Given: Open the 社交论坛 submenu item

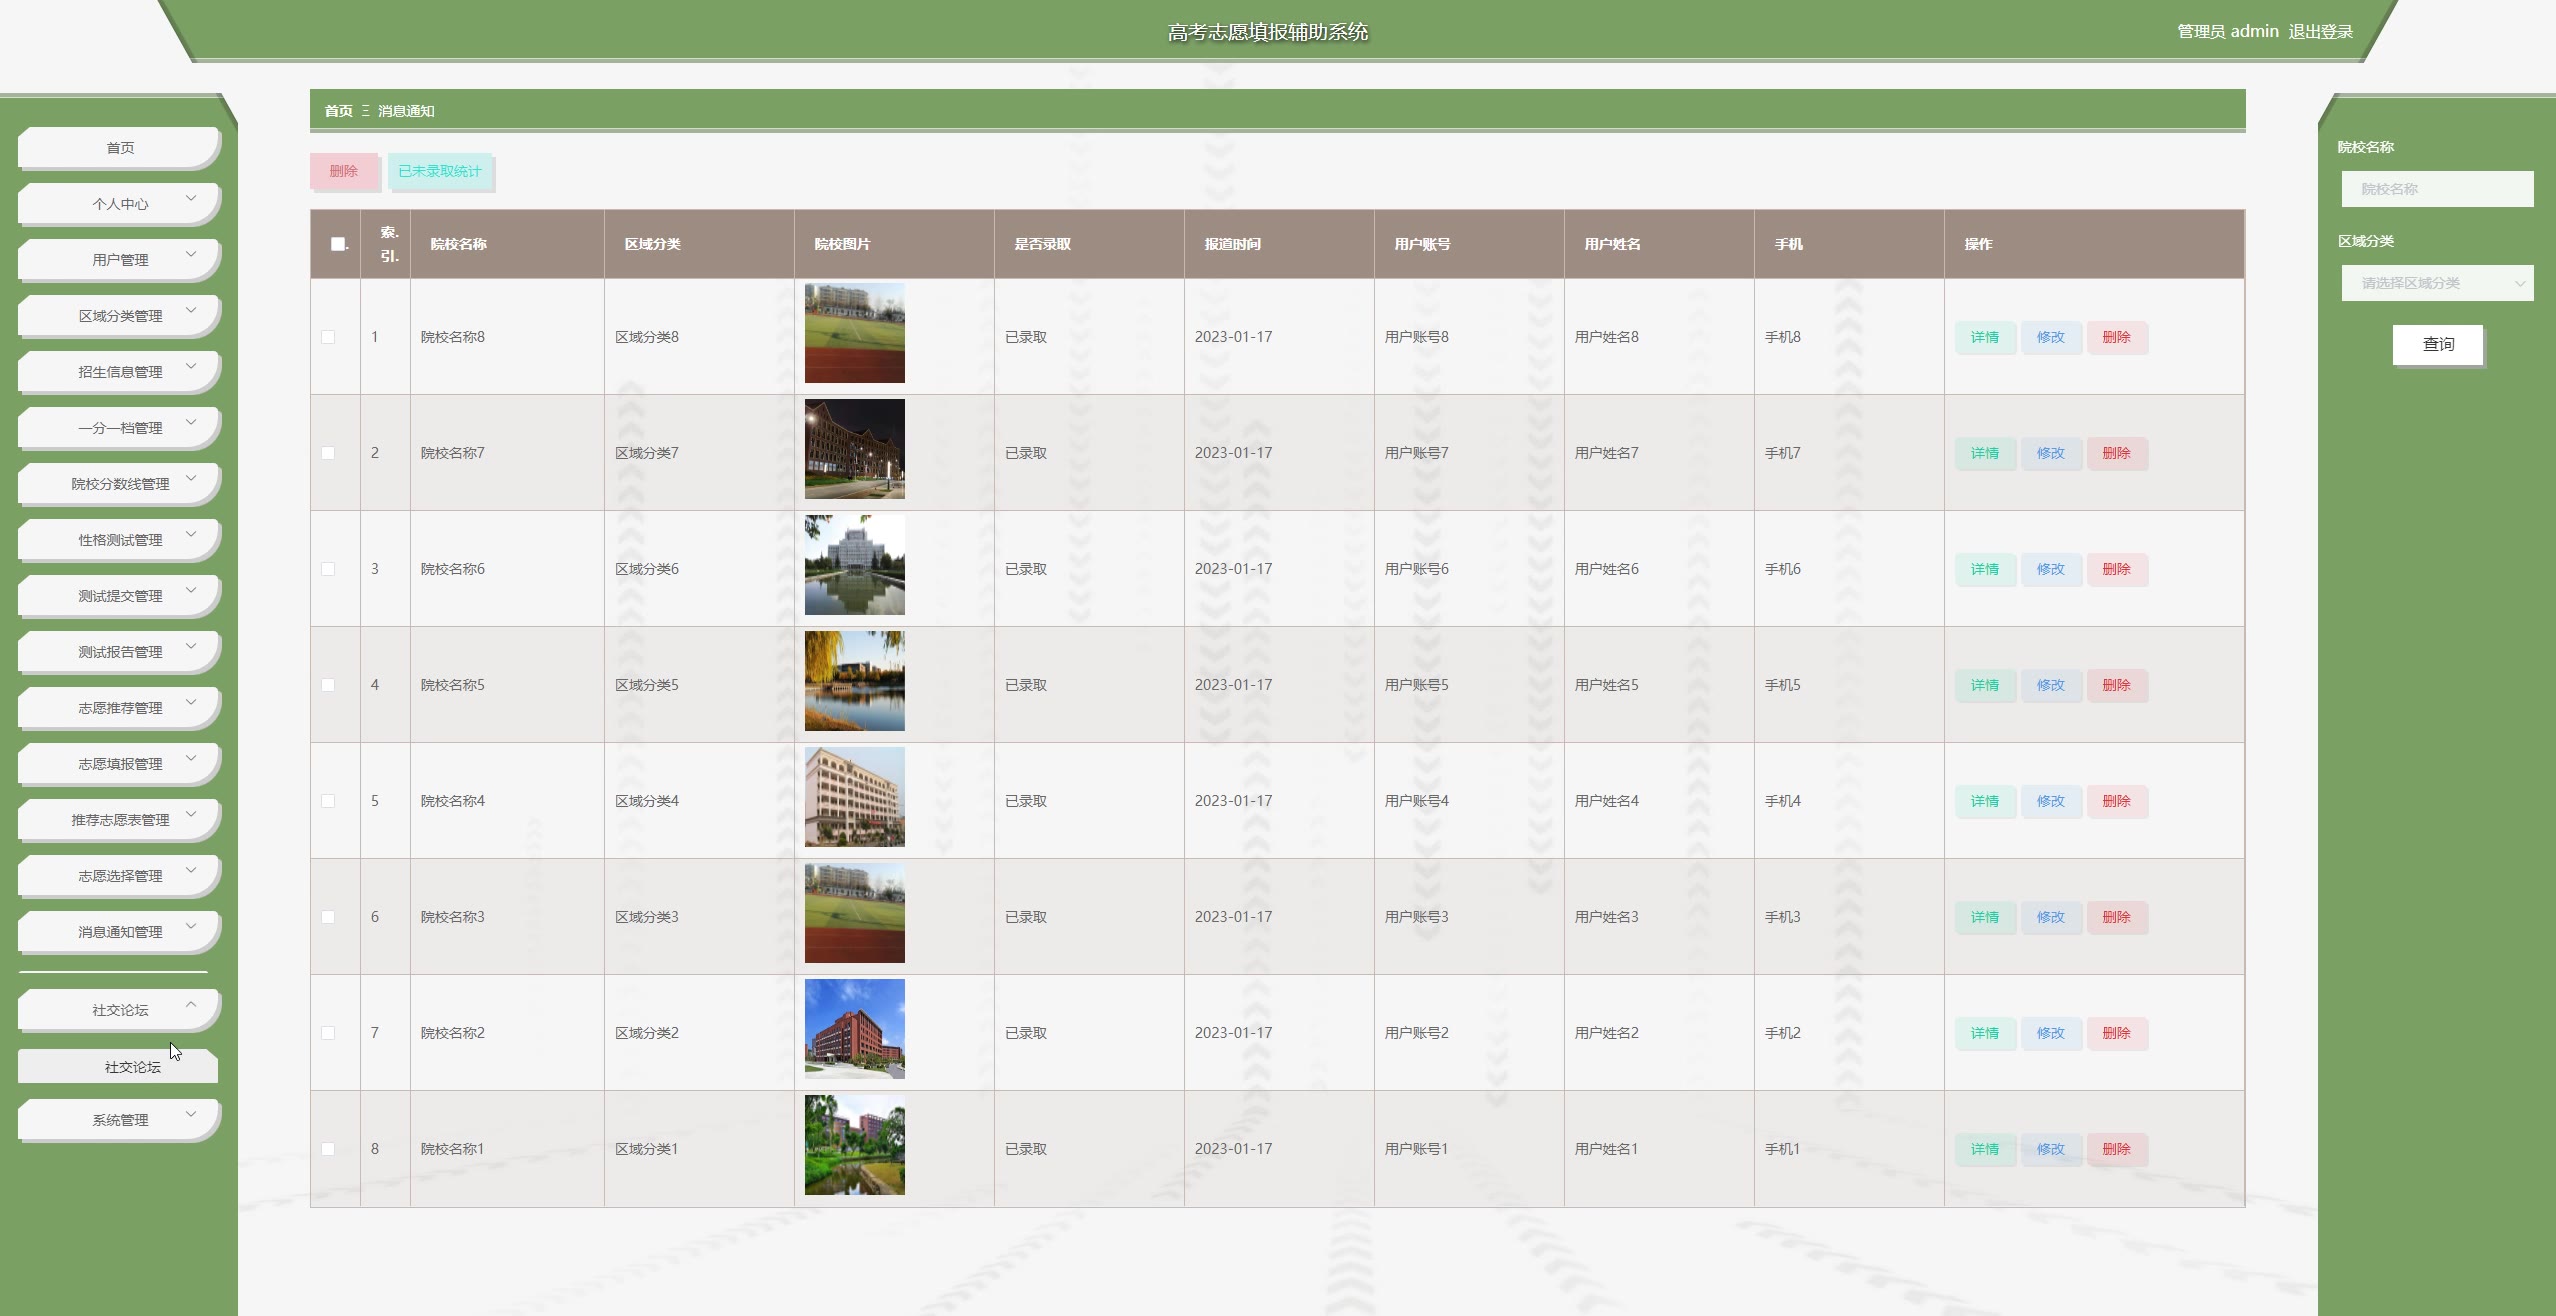Looking at the screenshot, I should point(132,1067).
